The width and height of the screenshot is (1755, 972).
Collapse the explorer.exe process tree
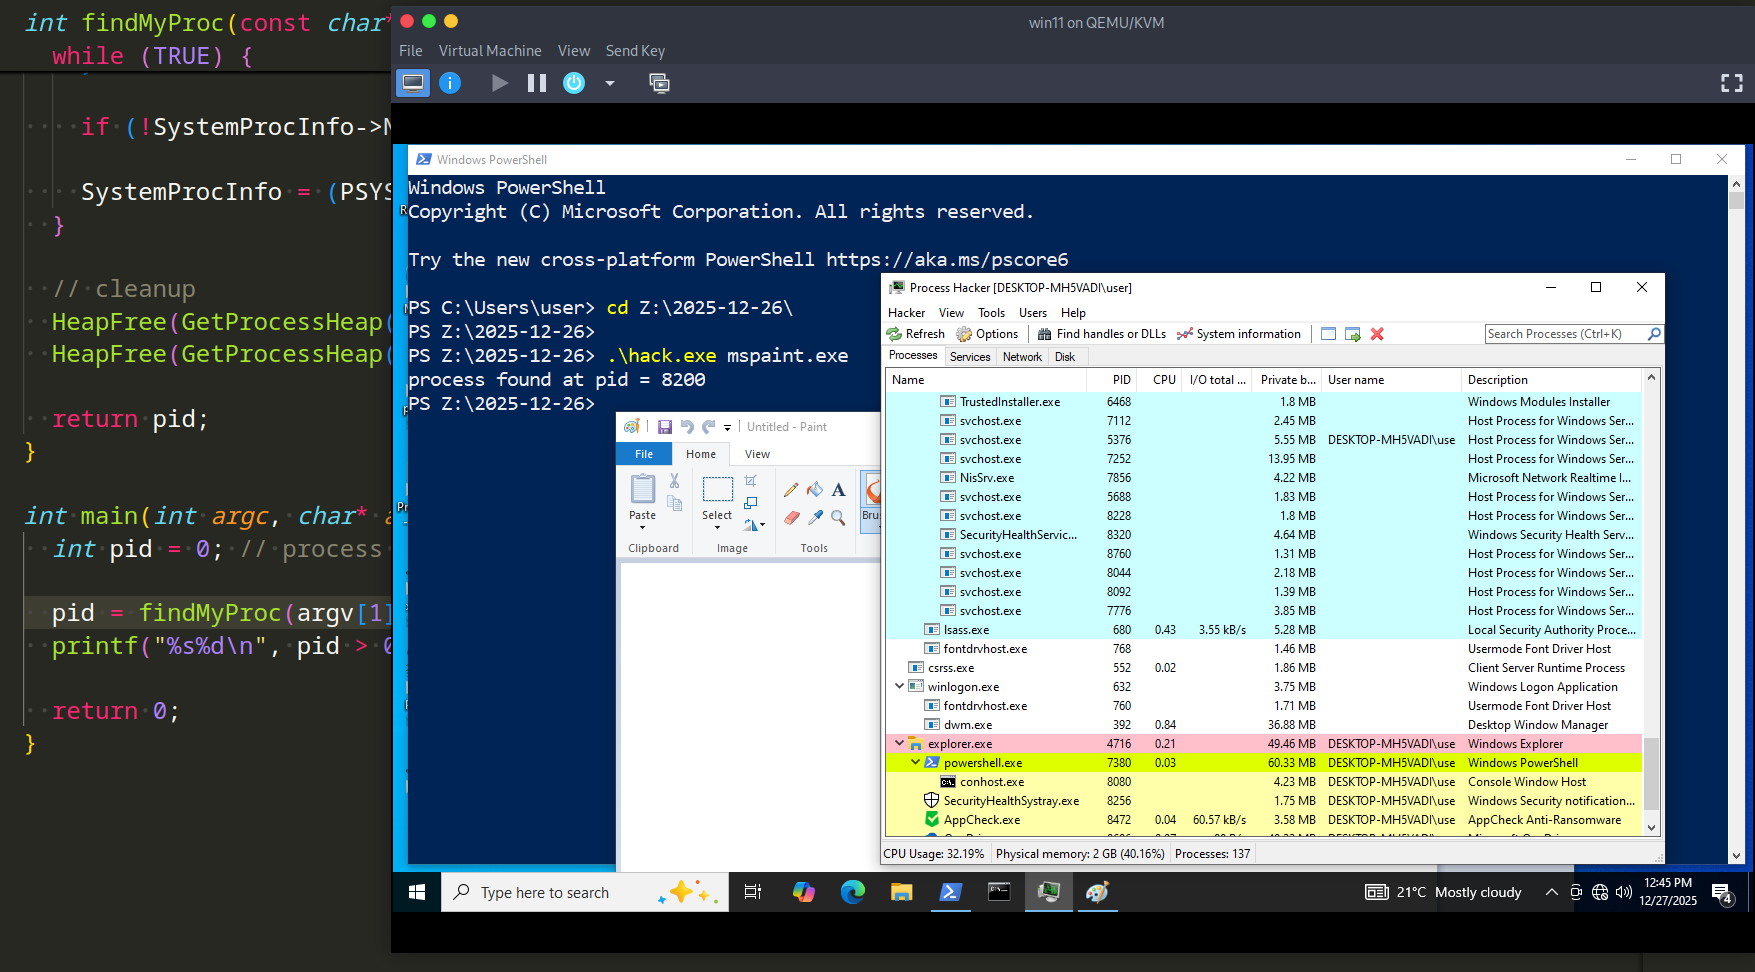pos(899,743)
